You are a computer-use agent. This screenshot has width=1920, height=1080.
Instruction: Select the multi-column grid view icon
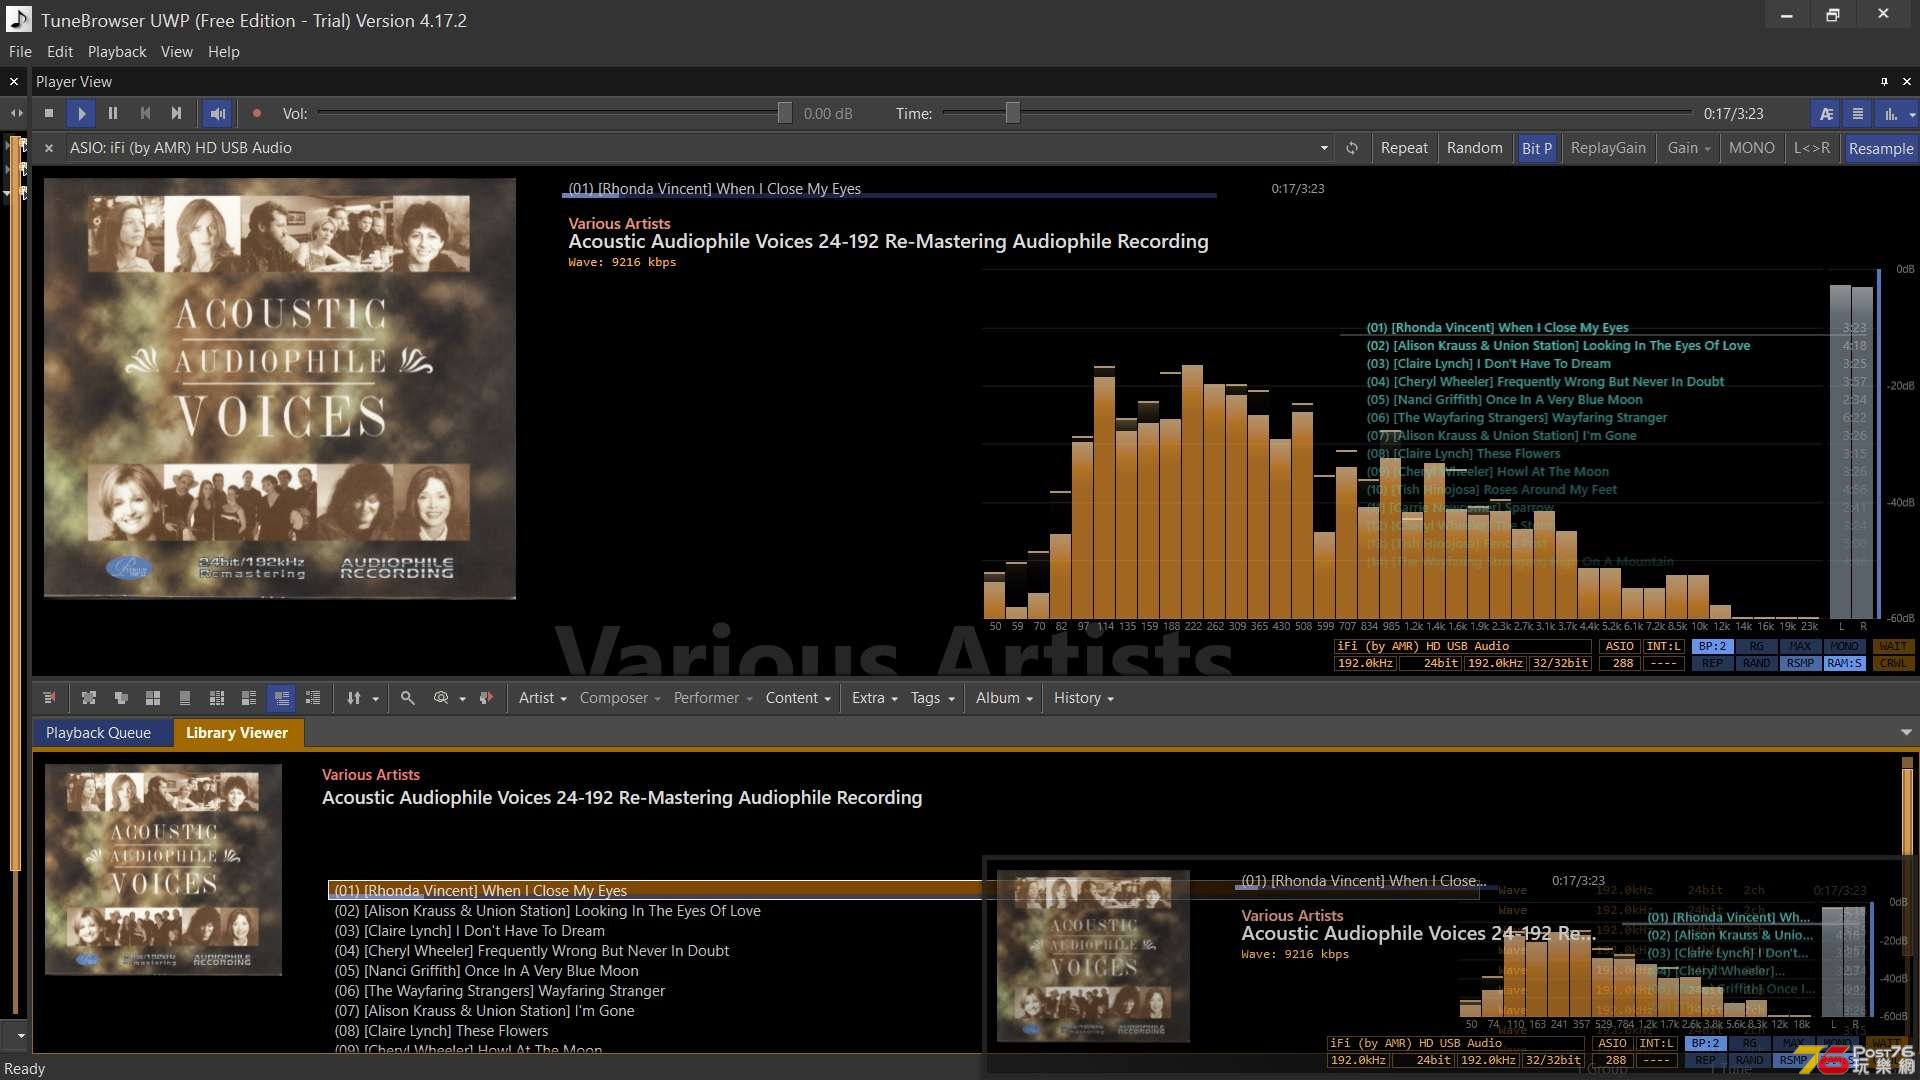coord(217,698)
